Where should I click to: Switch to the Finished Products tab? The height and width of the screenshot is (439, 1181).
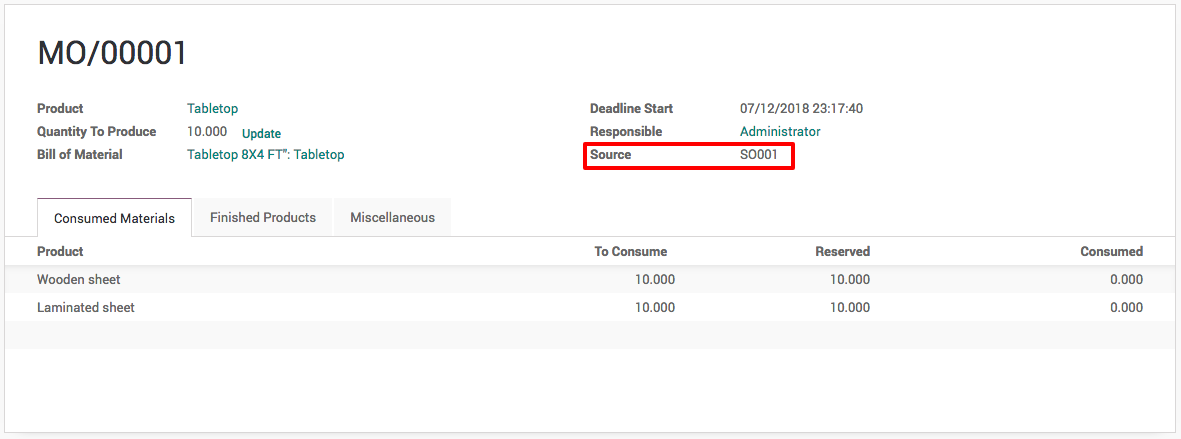262,217
